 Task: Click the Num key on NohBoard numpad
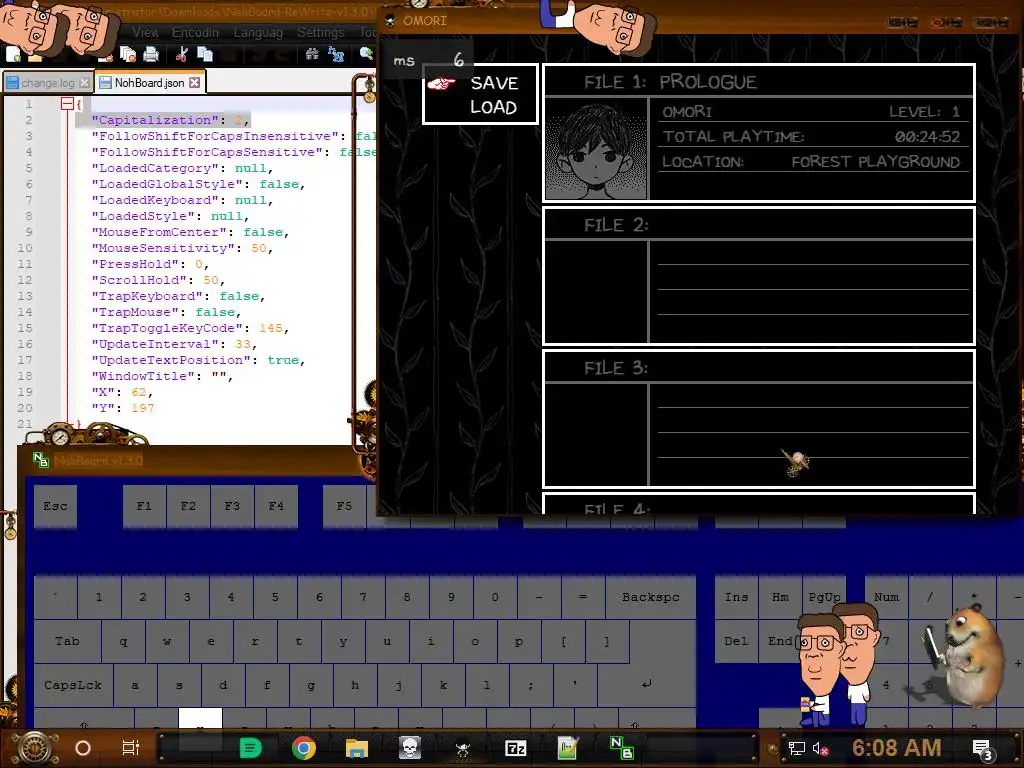pos(886,597)
